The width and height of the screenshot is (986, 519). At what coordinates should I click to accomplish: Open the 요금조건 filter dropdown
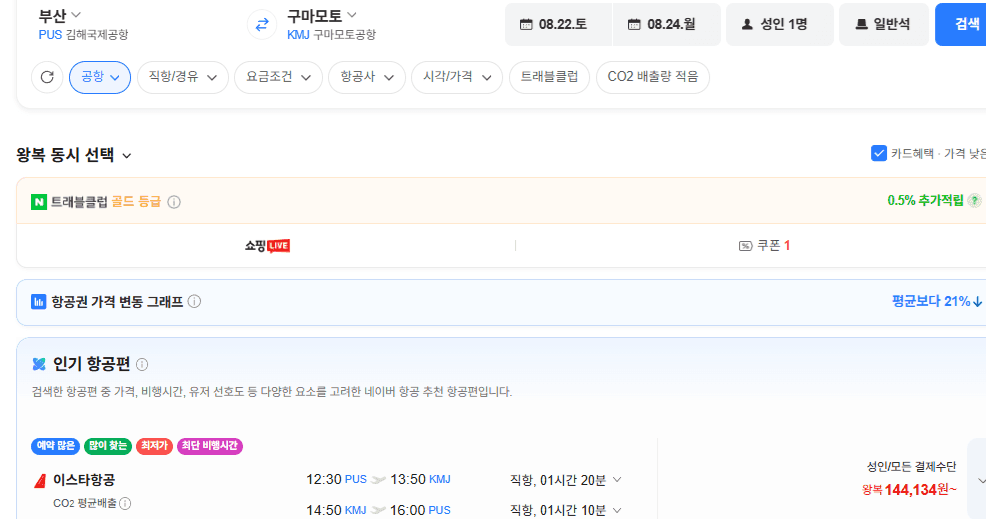coord(278,77)
